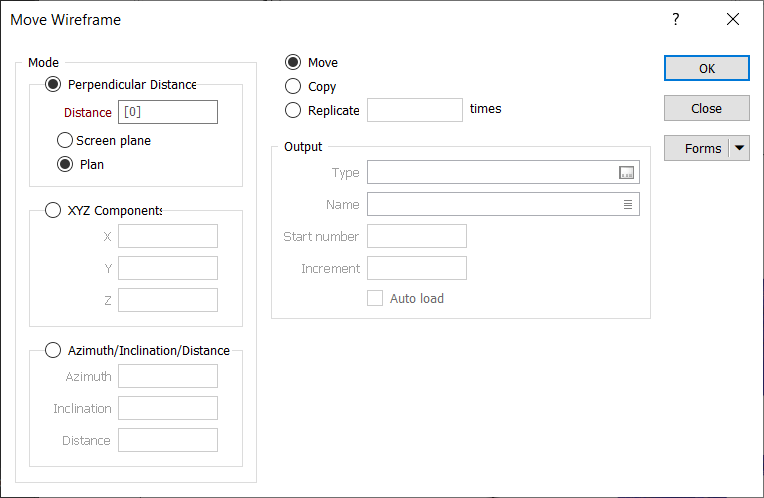Click the Close button
This screenshot has width=764, height=498.
point(706,108)
